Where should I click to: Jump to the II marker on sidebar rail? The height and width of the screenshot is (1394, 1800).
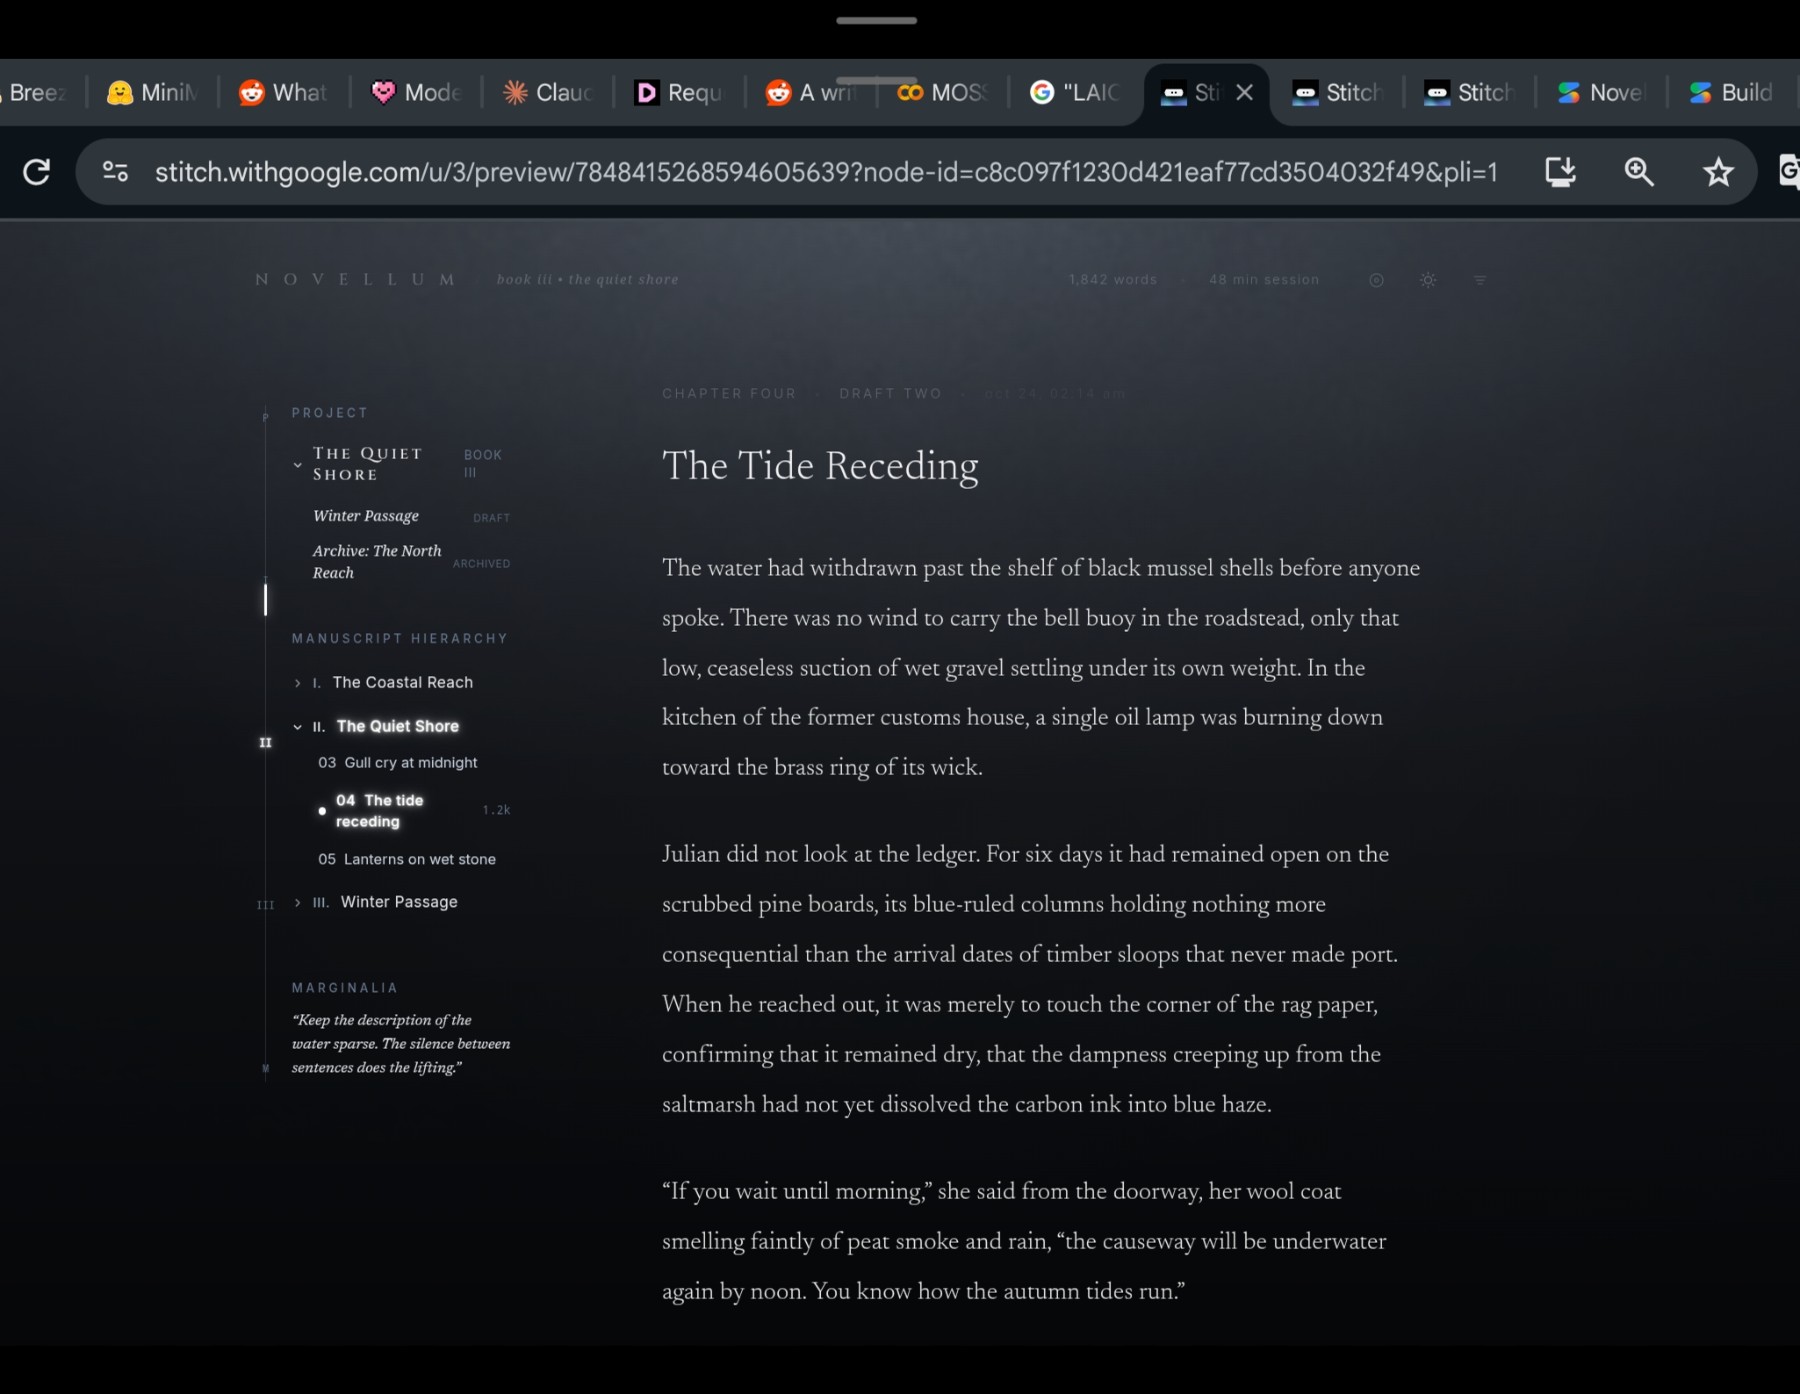(265, 742)
